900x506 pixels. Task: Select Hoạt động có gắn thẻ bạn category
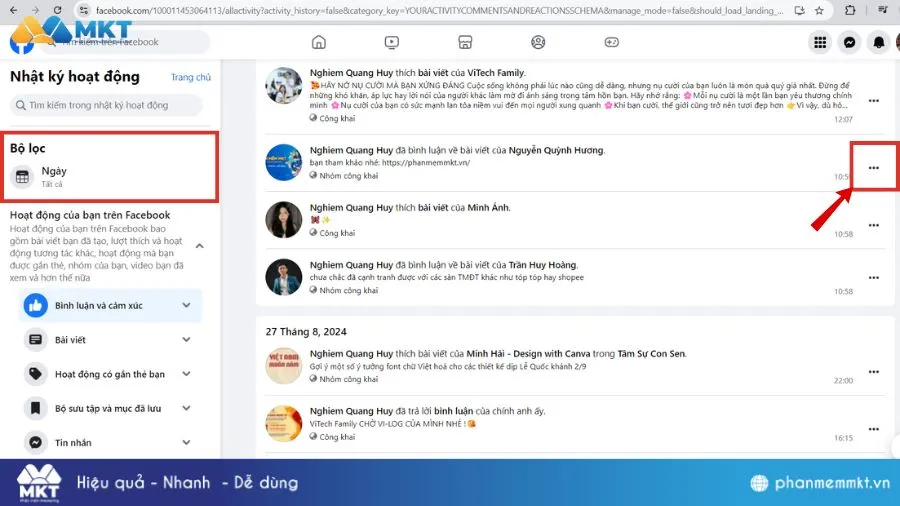(x=111, y=374)
